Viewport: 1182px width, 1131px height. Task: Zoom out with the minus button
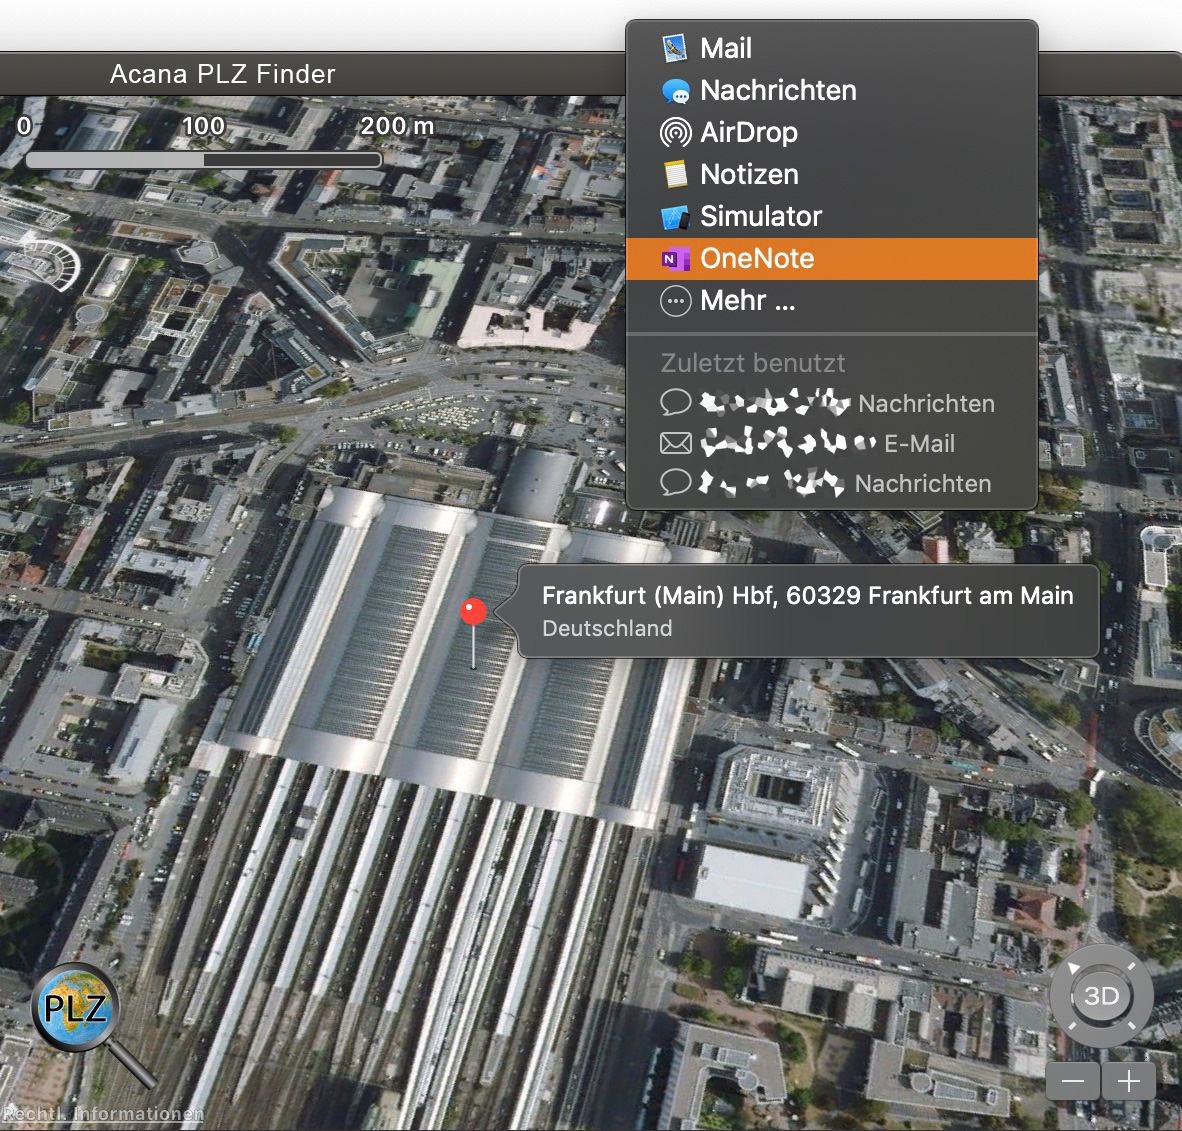[1073, 1082]
